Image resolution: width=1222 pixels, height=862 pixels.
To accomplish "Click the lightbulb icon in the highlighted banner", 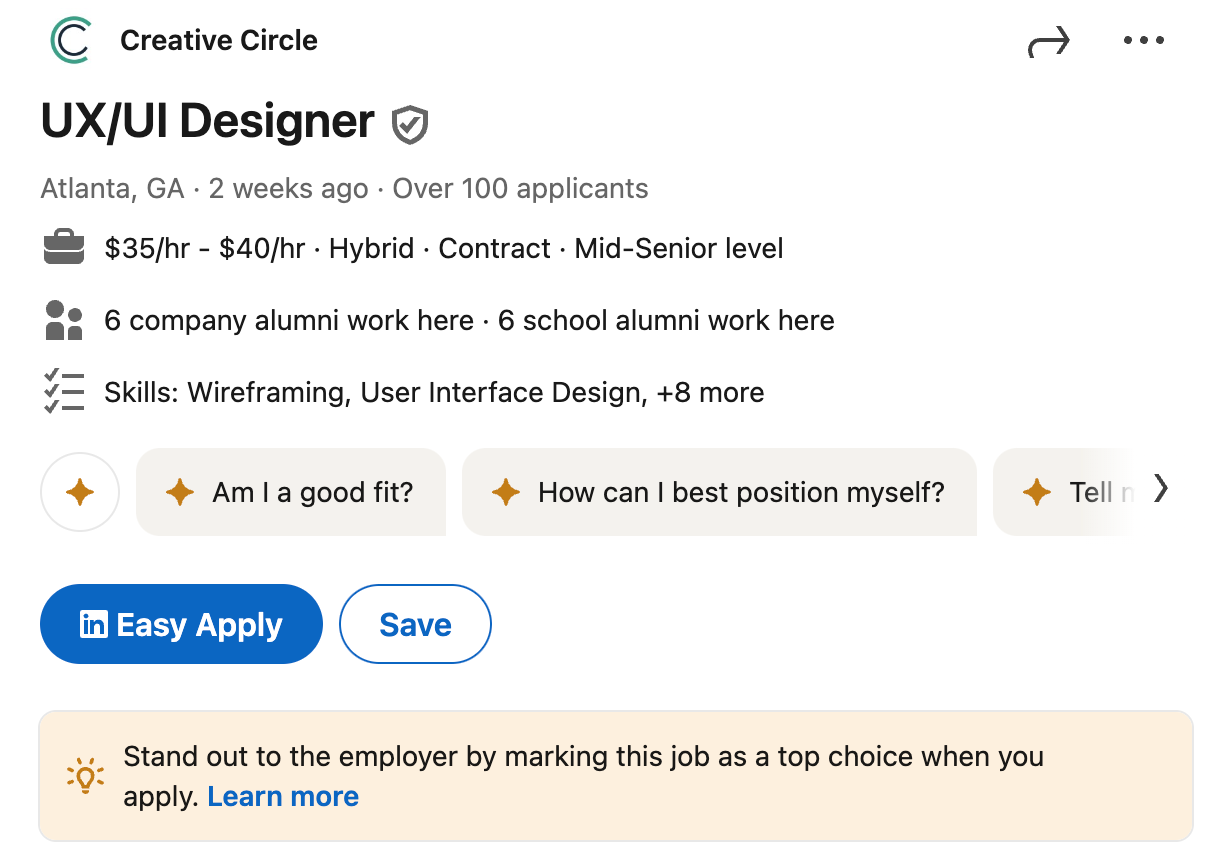I will point(86,776).
